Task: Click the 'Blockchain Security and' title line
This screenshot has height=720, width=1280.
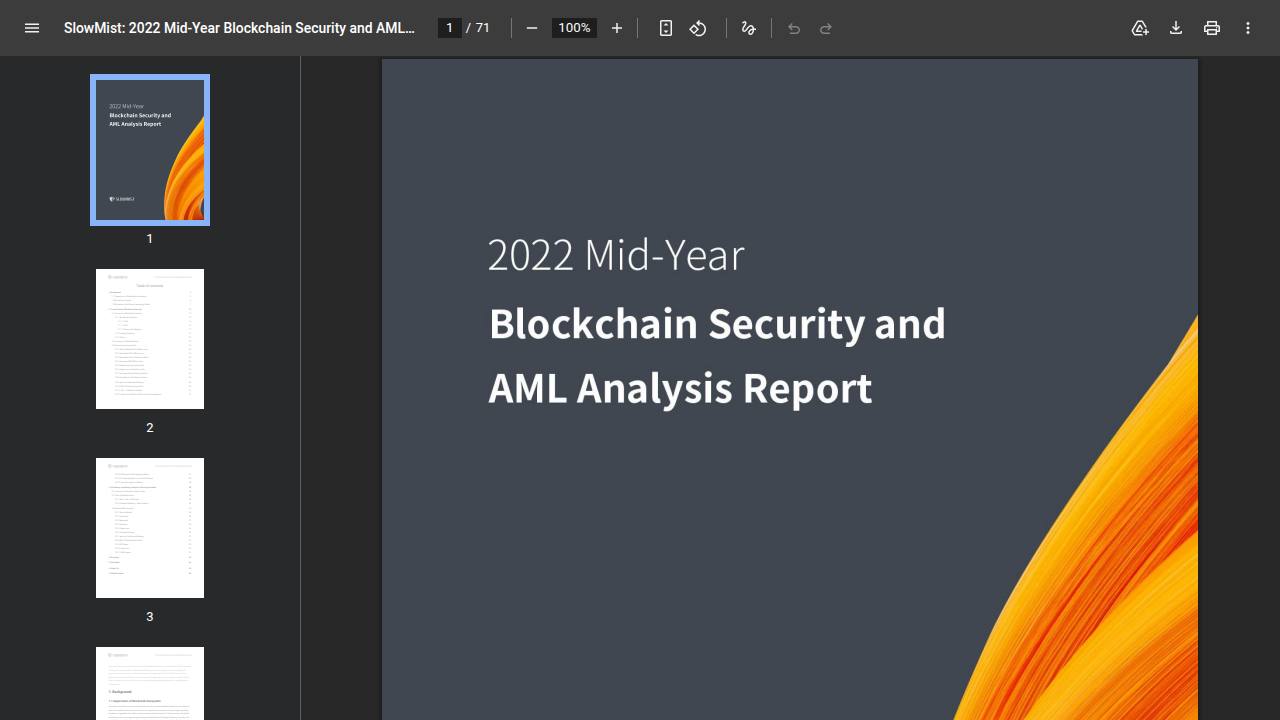Action: tap(717, 324)
